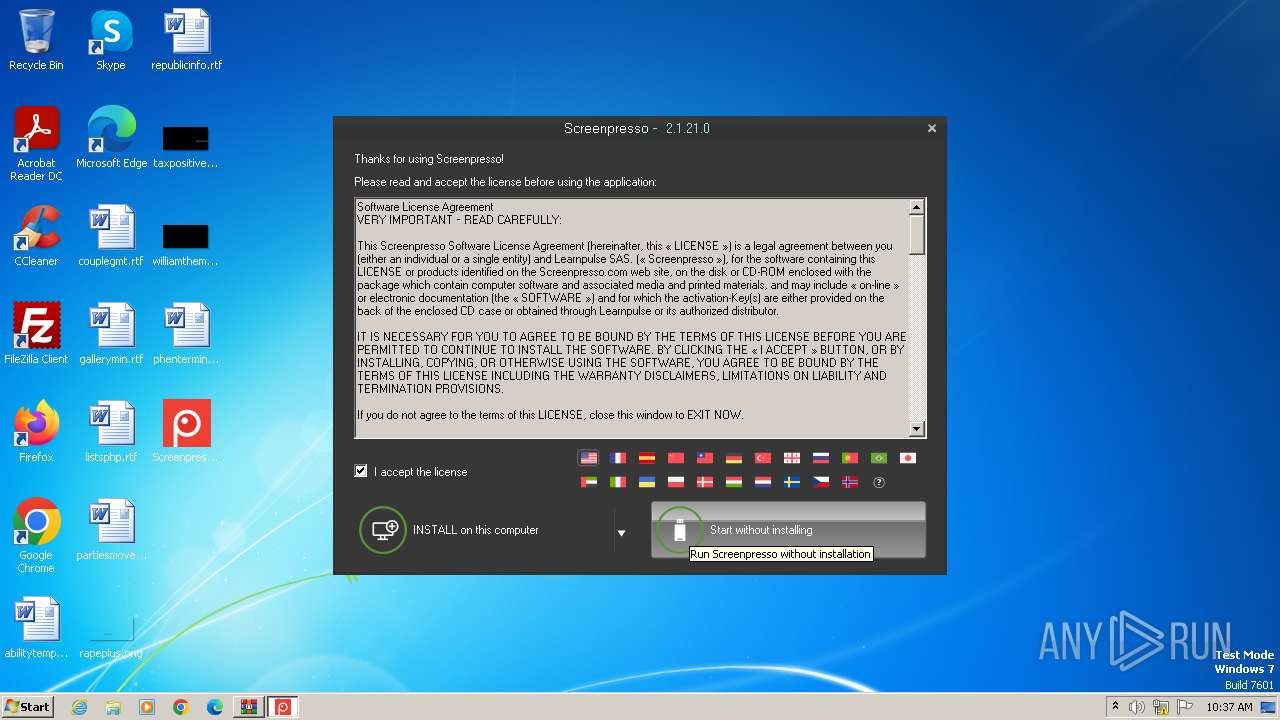Select the phentermin desktop document

click(186, 334)
